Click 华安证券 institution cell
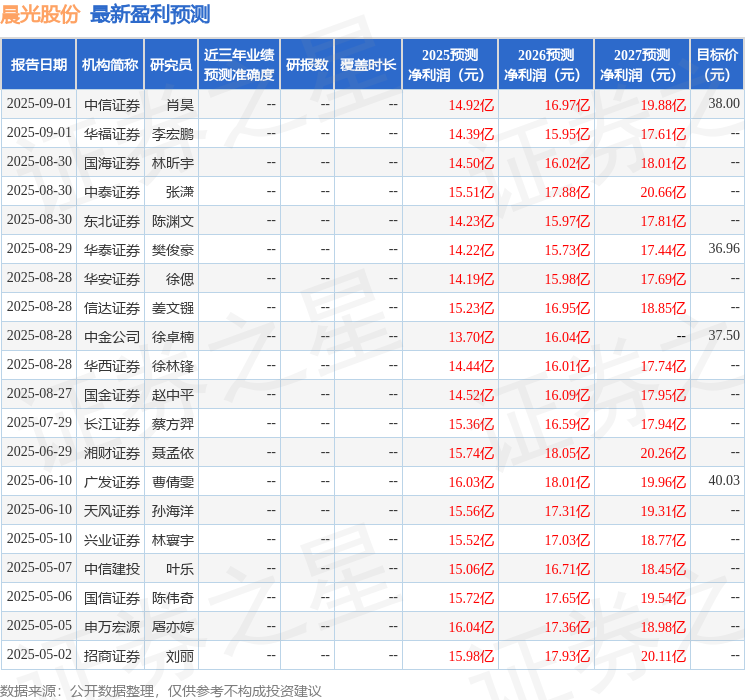Viewport: 745px width, 700px height. coord(112,279)
